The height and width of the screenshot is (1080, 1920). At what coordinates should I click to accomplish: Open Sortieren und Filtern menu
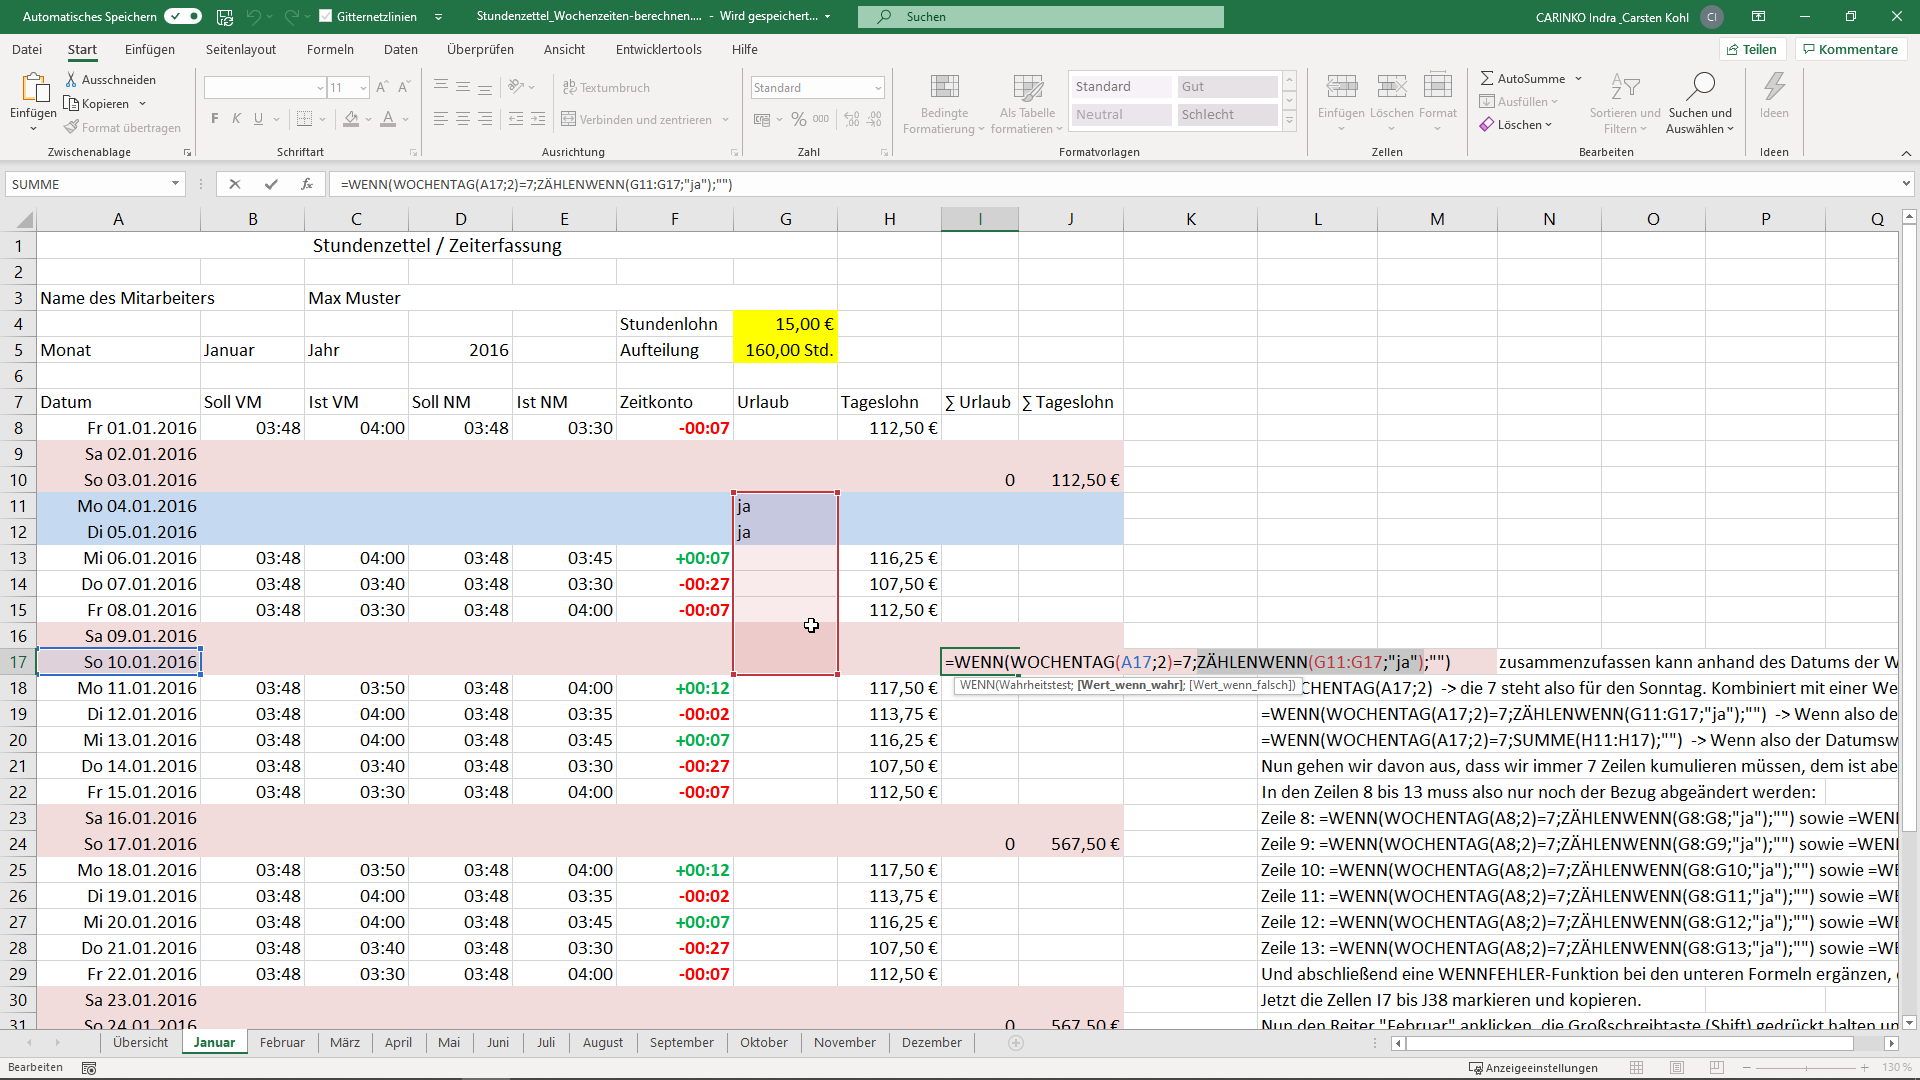tap(1625, 103)
